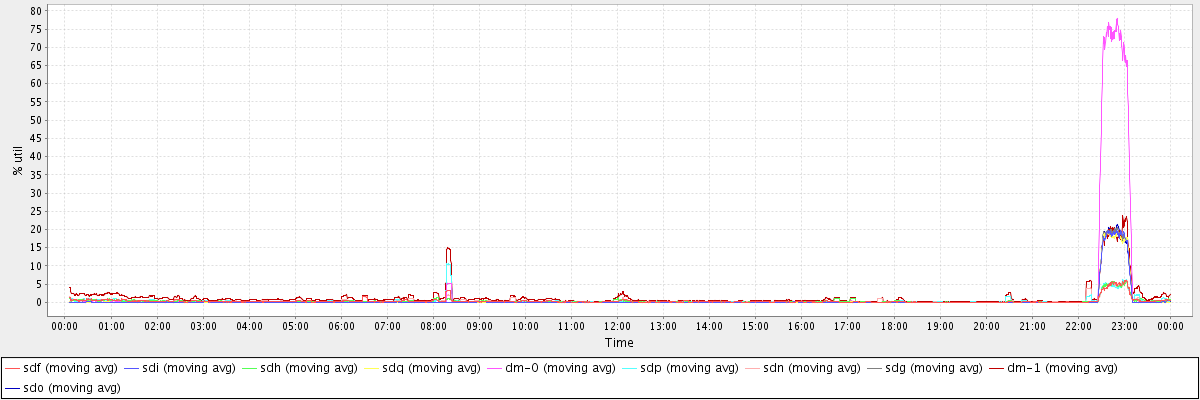Click the top of the magenta dm-0 peak
1200x400 pixels.
pyautogui.click(x=1116, y=19)
